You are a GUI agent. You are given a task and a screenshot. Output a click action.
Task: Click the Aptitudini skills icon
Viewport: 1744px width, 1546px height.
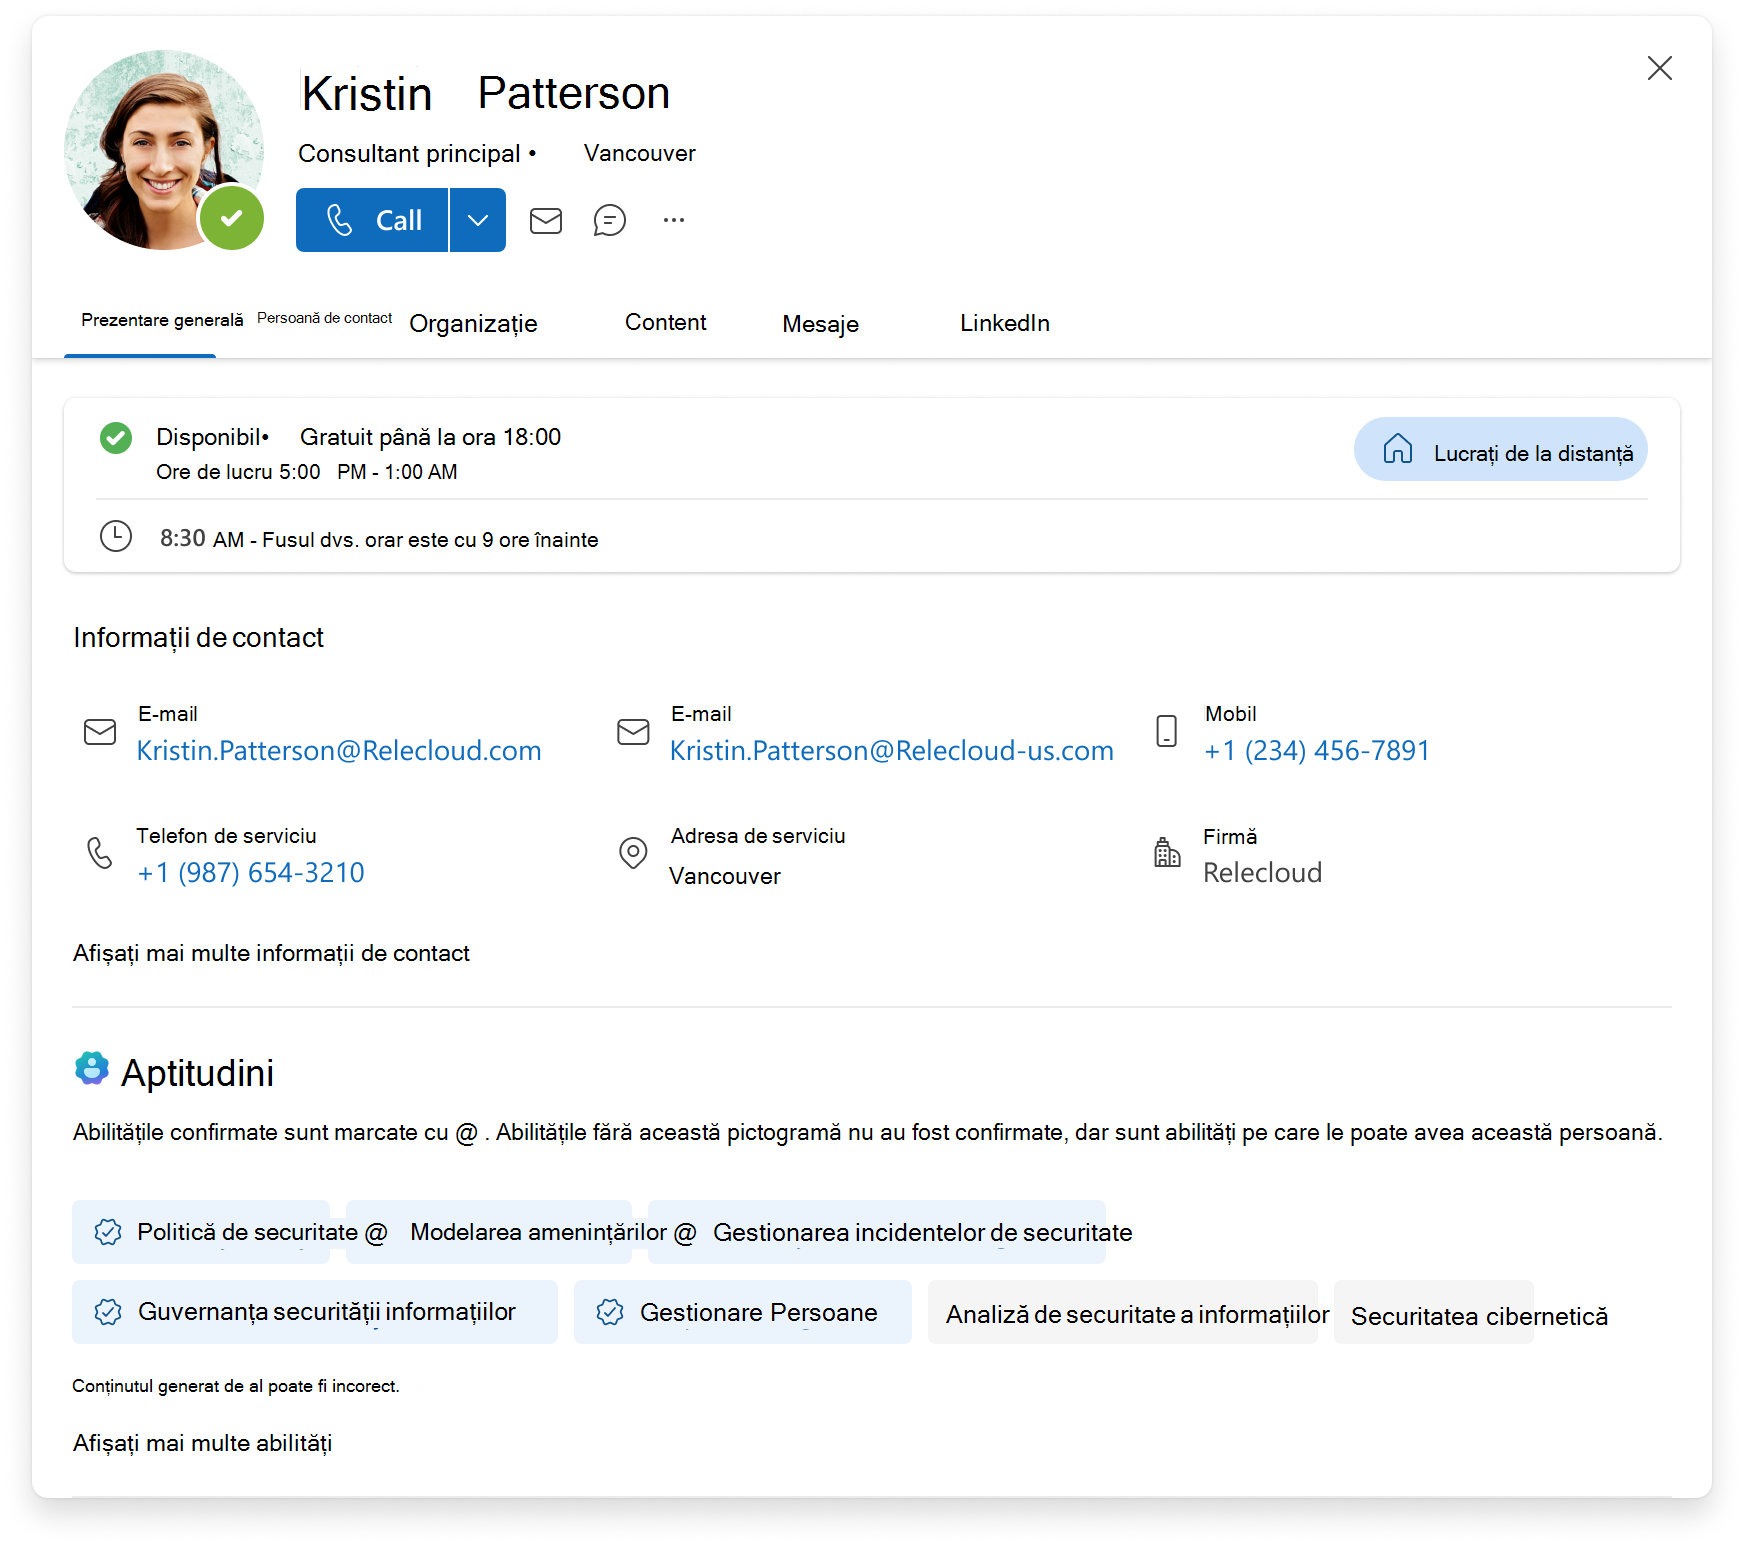click(92, 1069)
